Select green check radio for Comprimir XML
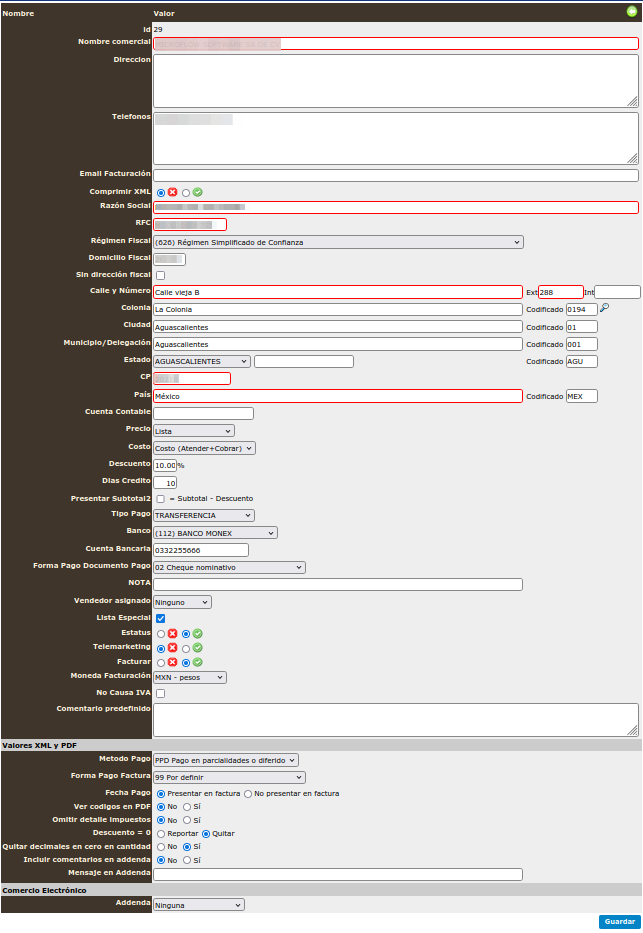 pos(186,193)
